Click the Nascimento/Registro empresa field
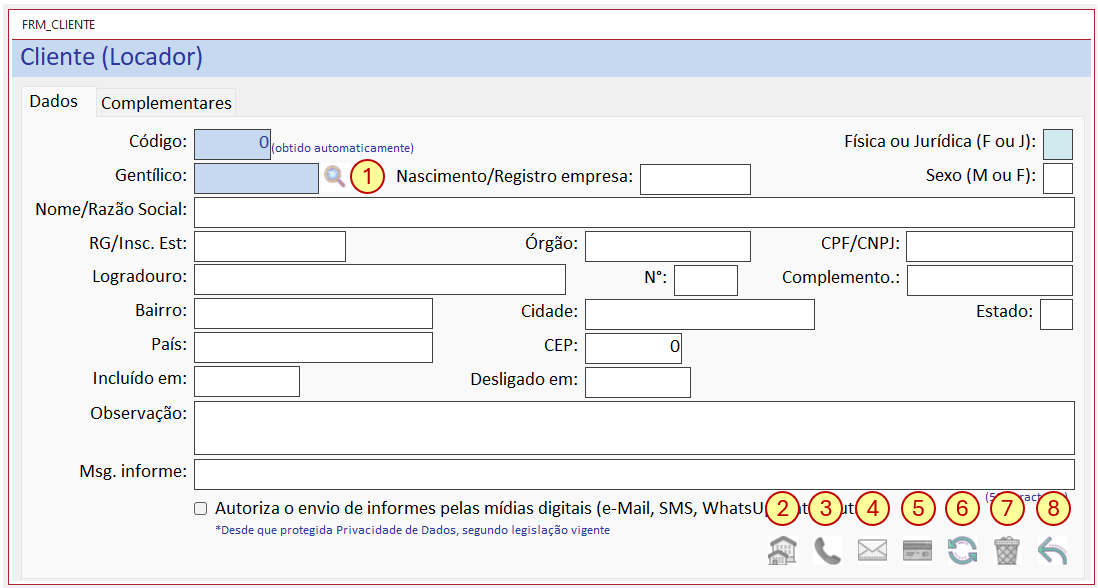Viewport: 1098px width, 588px height. (x=695, y=179)
